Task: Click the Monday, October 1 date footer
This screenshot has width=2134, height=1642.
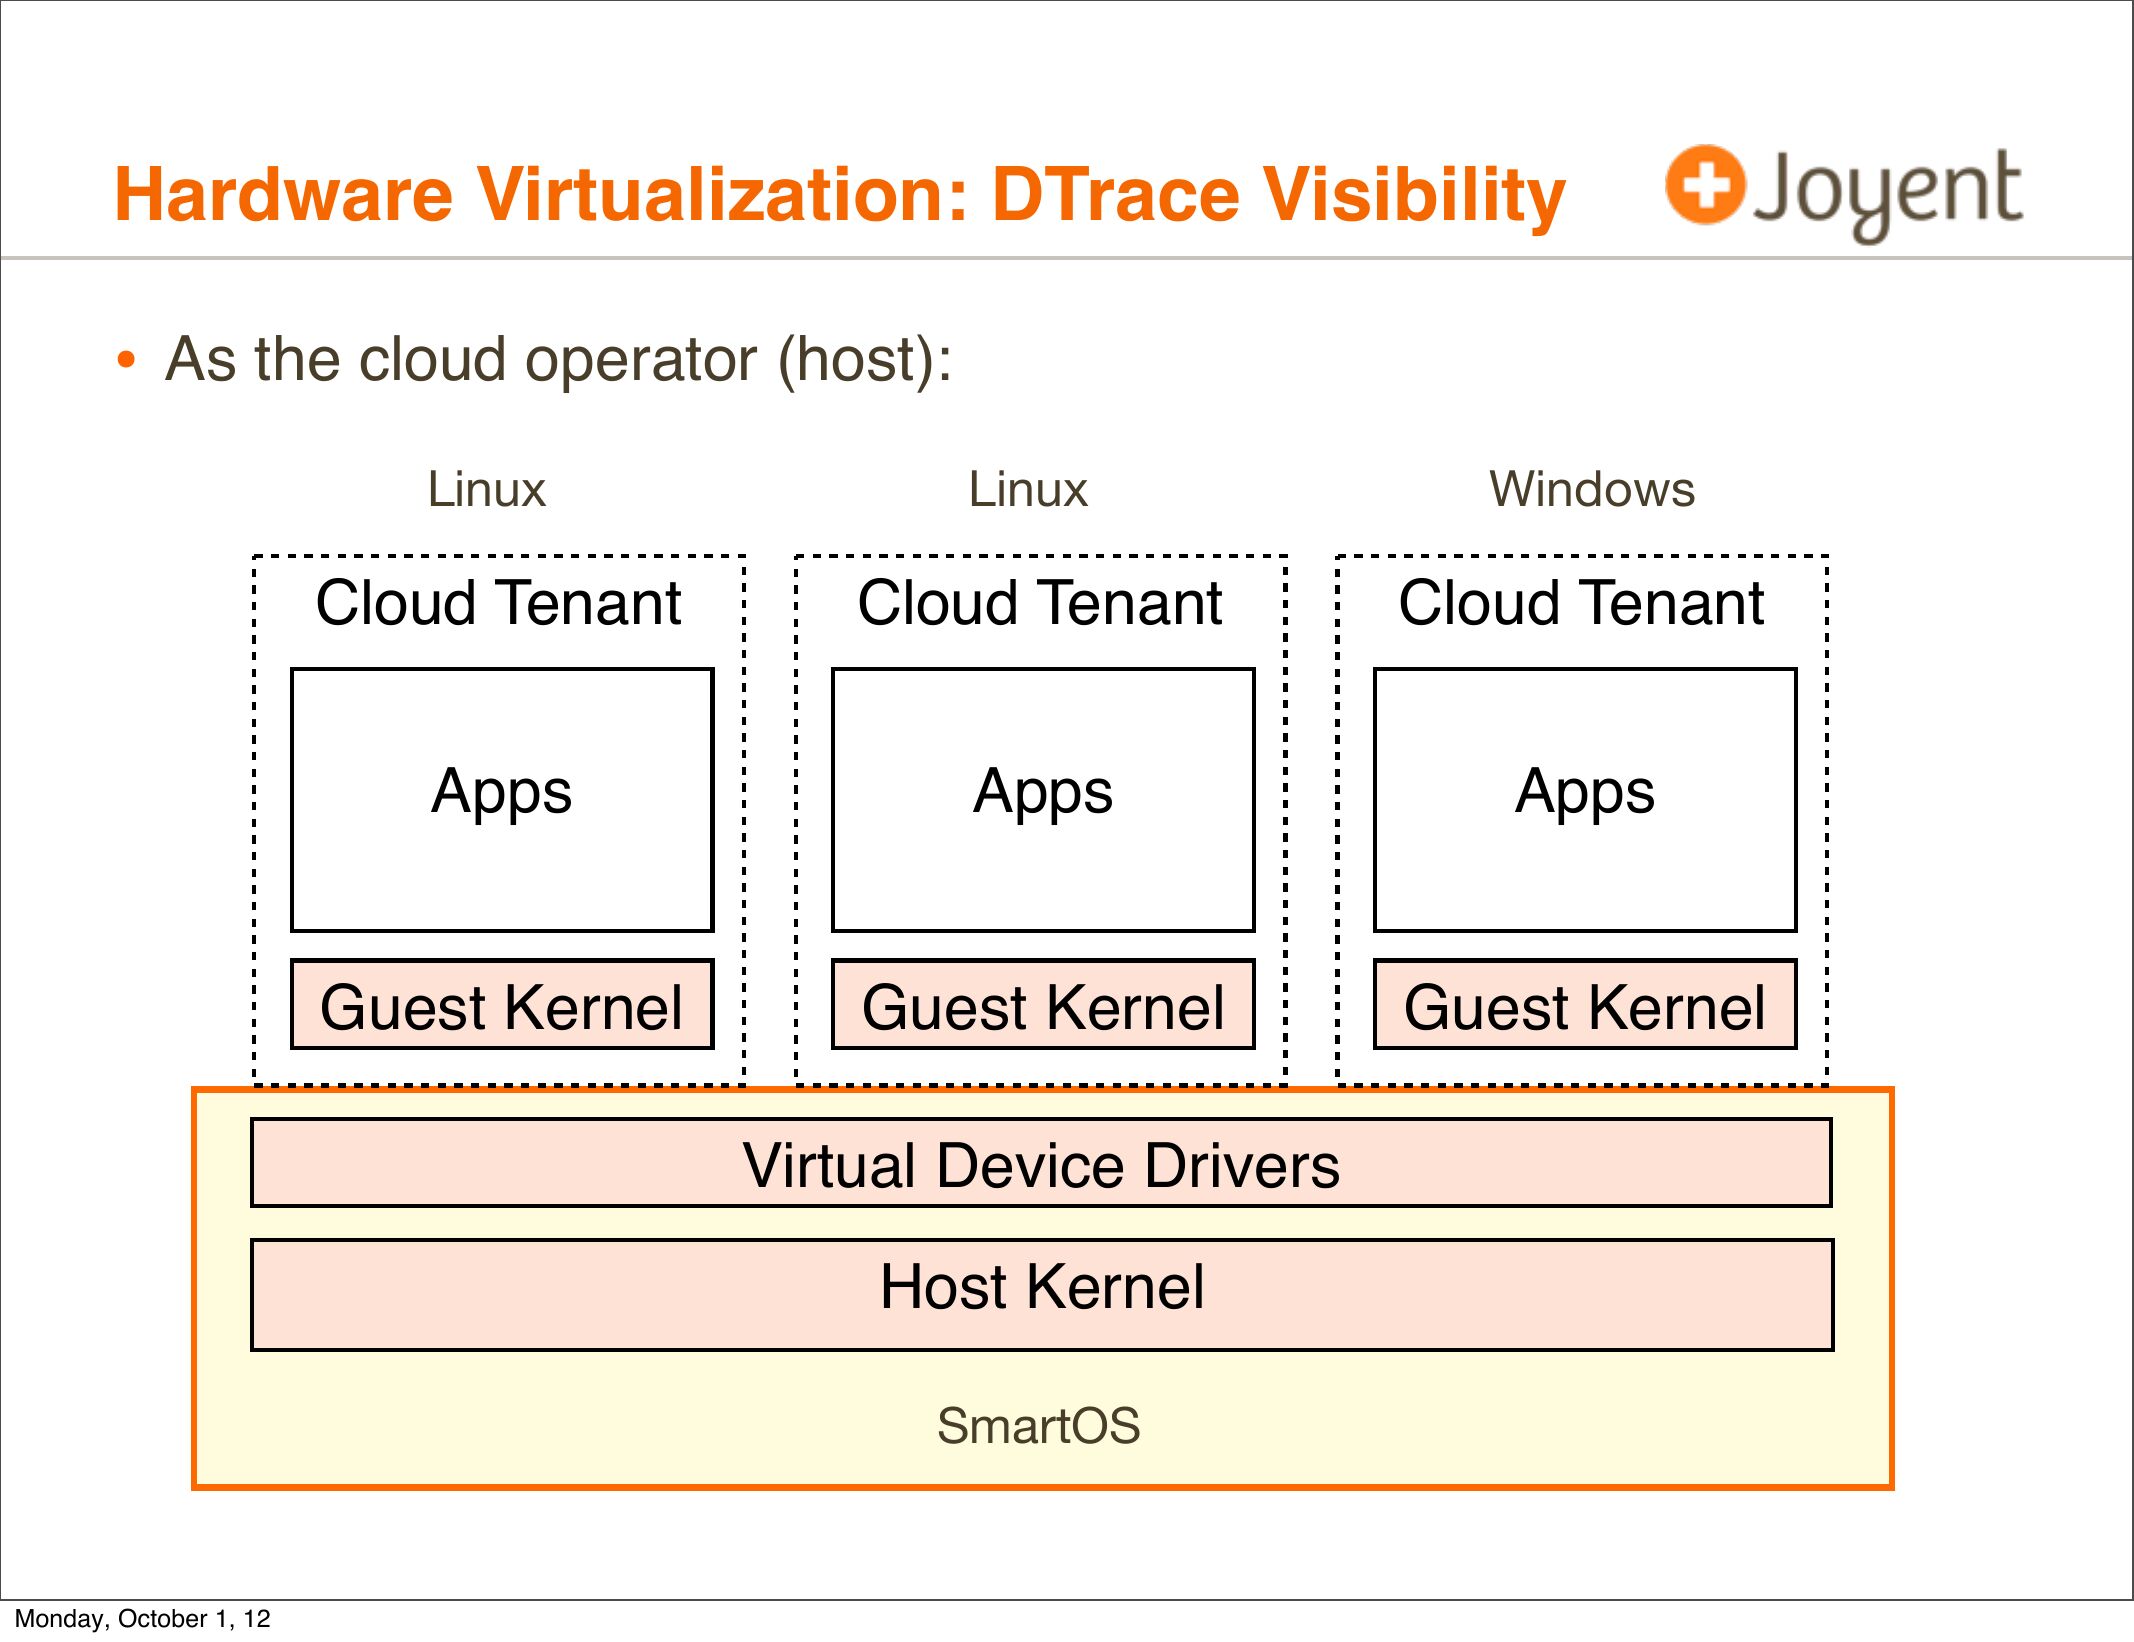Action: pos(143,1619)
